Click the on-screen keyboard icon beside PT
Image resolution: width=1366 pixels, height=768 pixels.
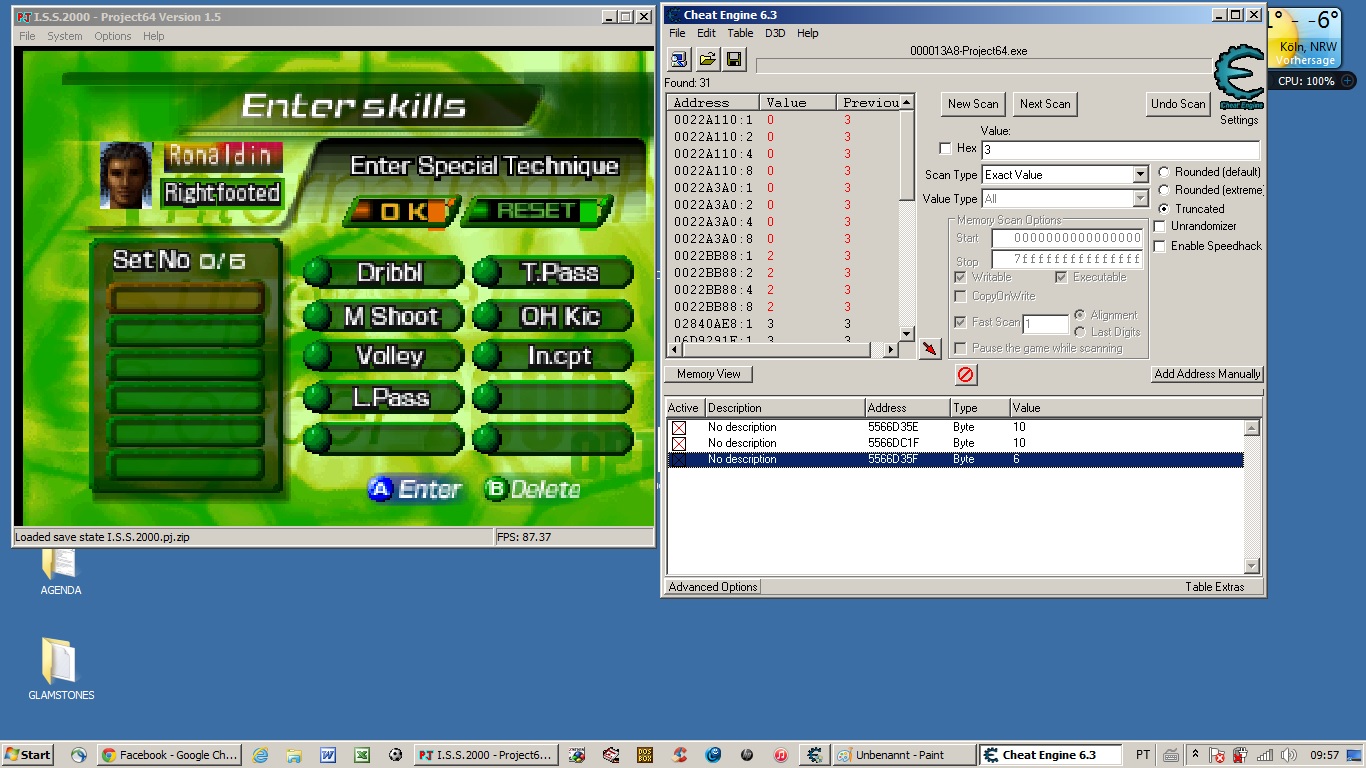point(1169,755)
